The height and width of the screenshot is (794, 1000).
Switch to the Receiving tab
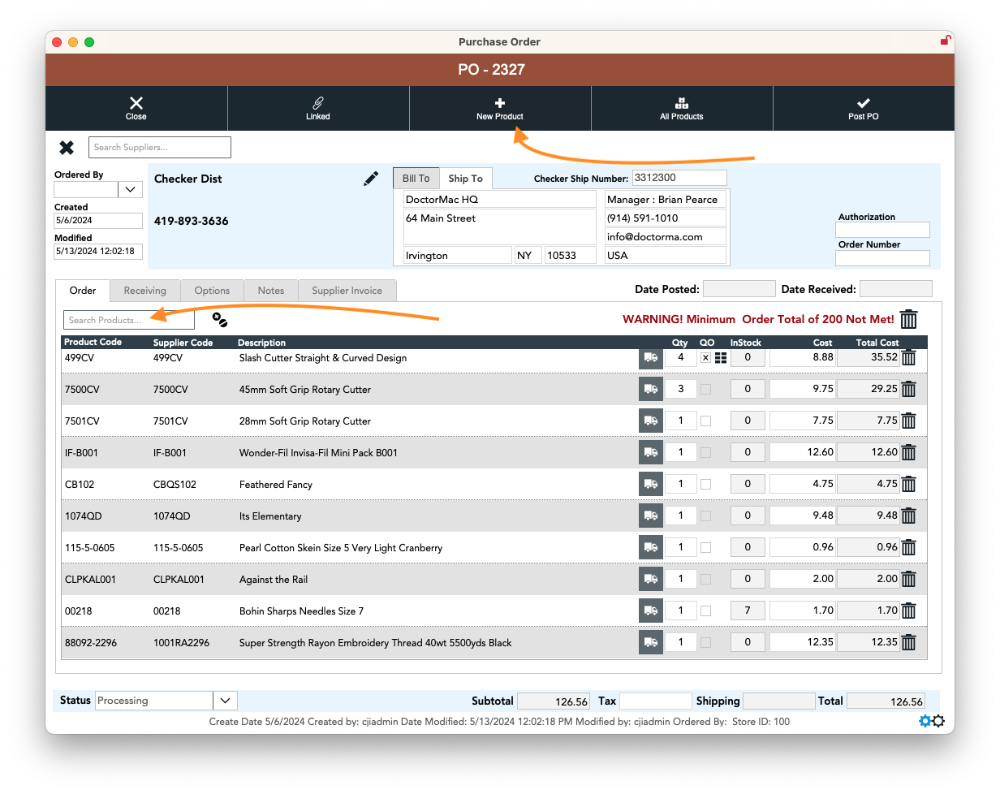coord(145,291)
